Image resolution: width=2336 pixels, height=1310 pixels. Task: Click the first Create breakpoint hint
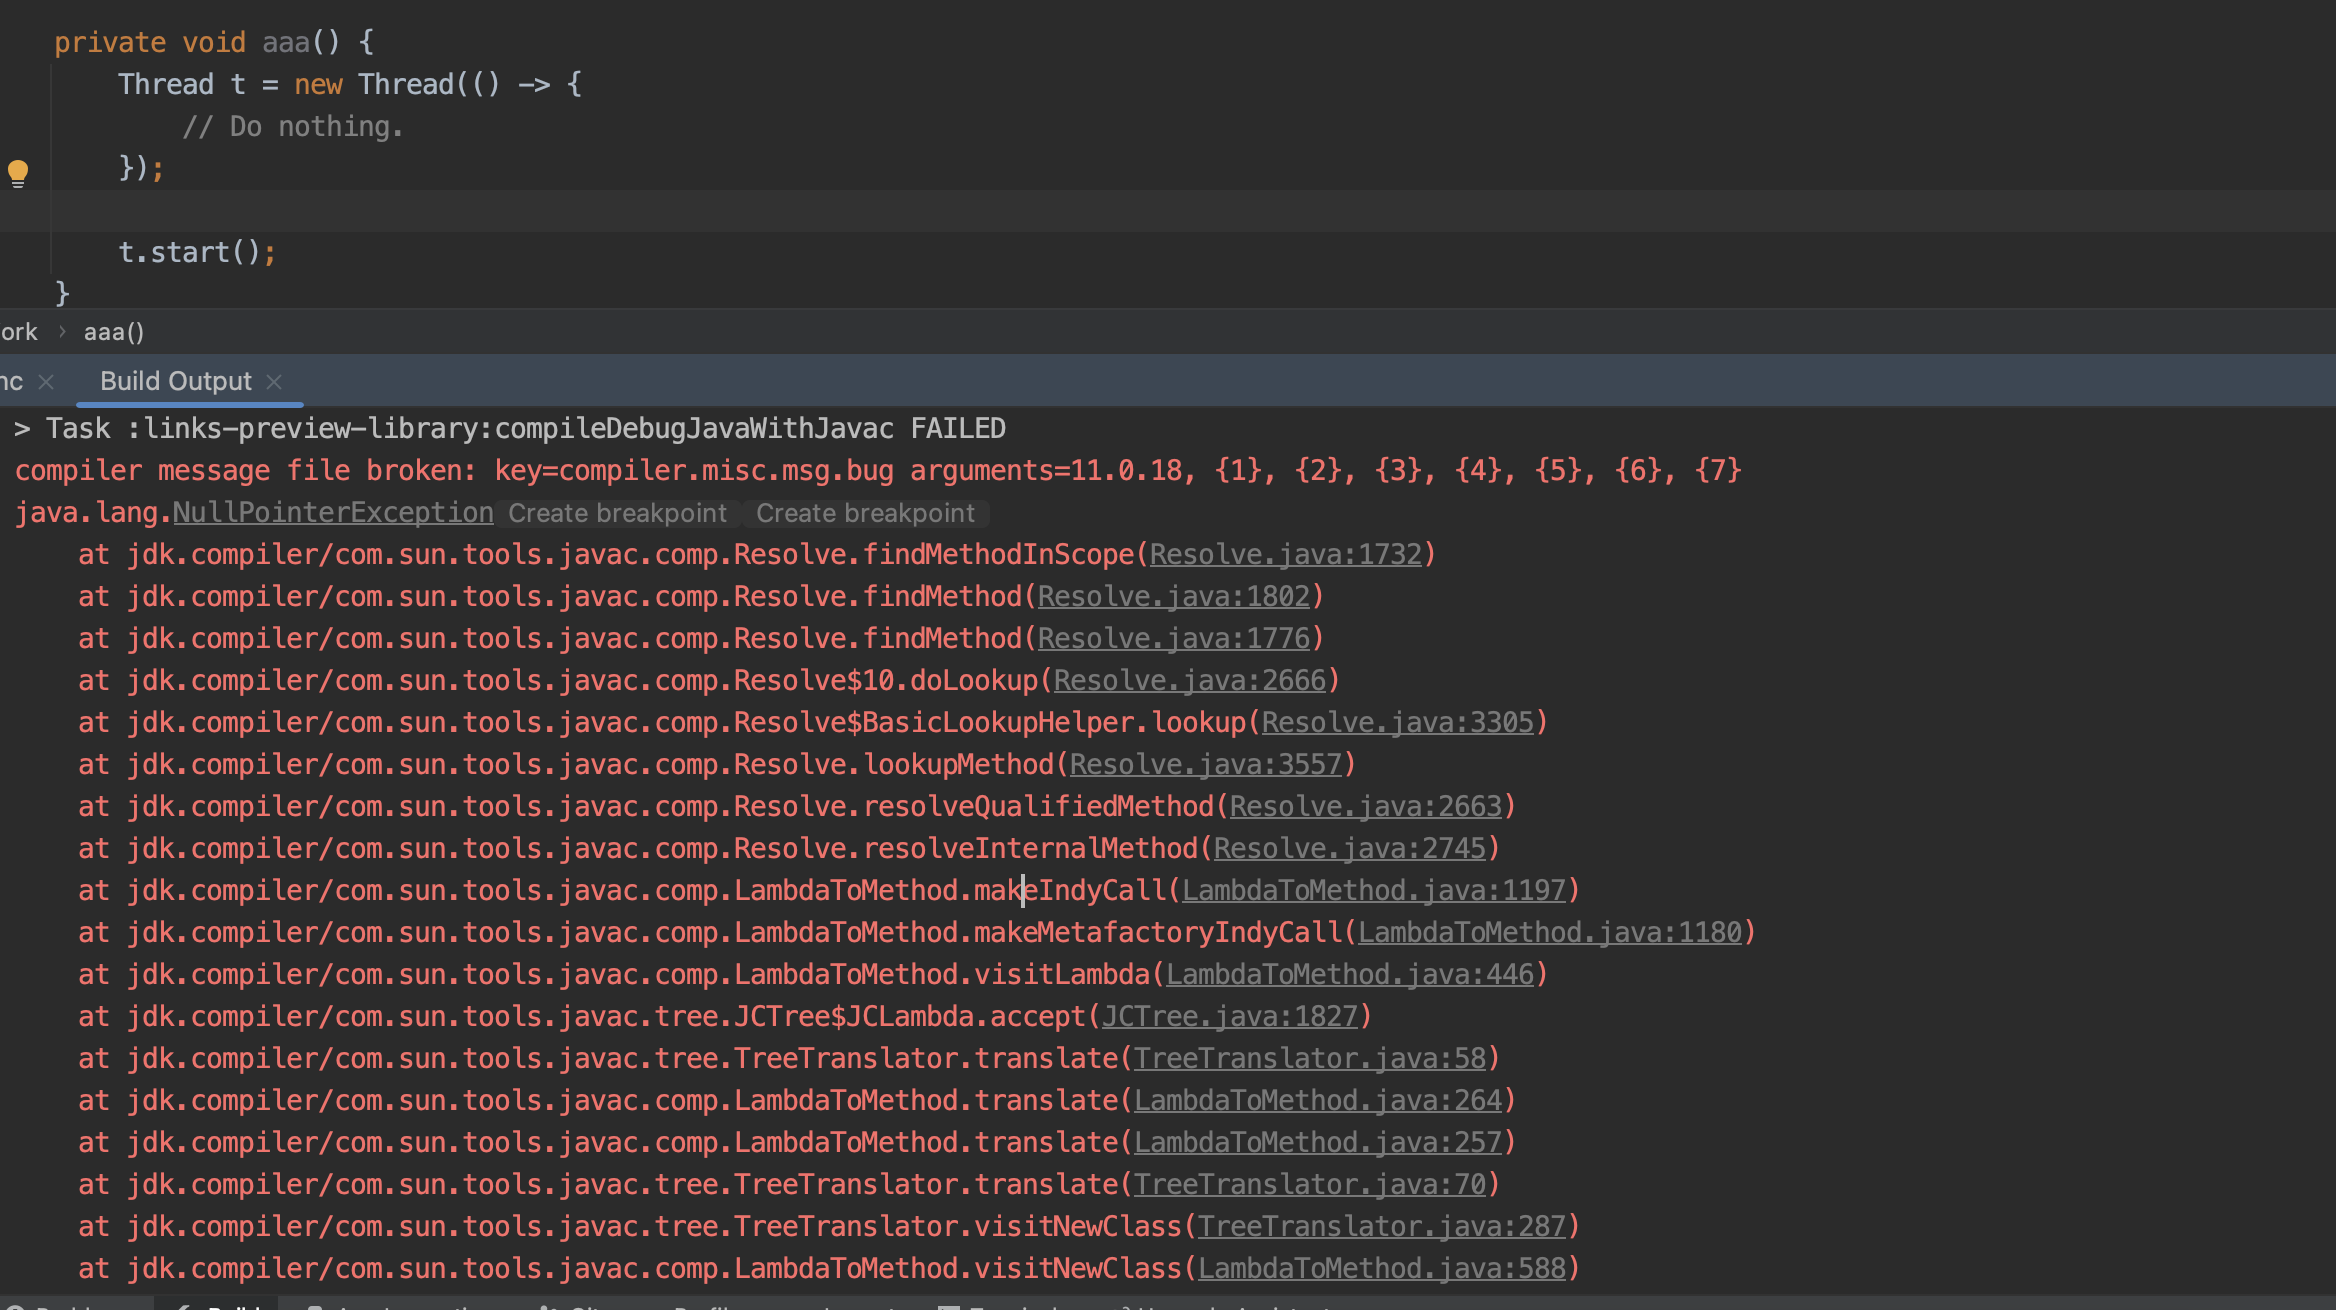617,514
